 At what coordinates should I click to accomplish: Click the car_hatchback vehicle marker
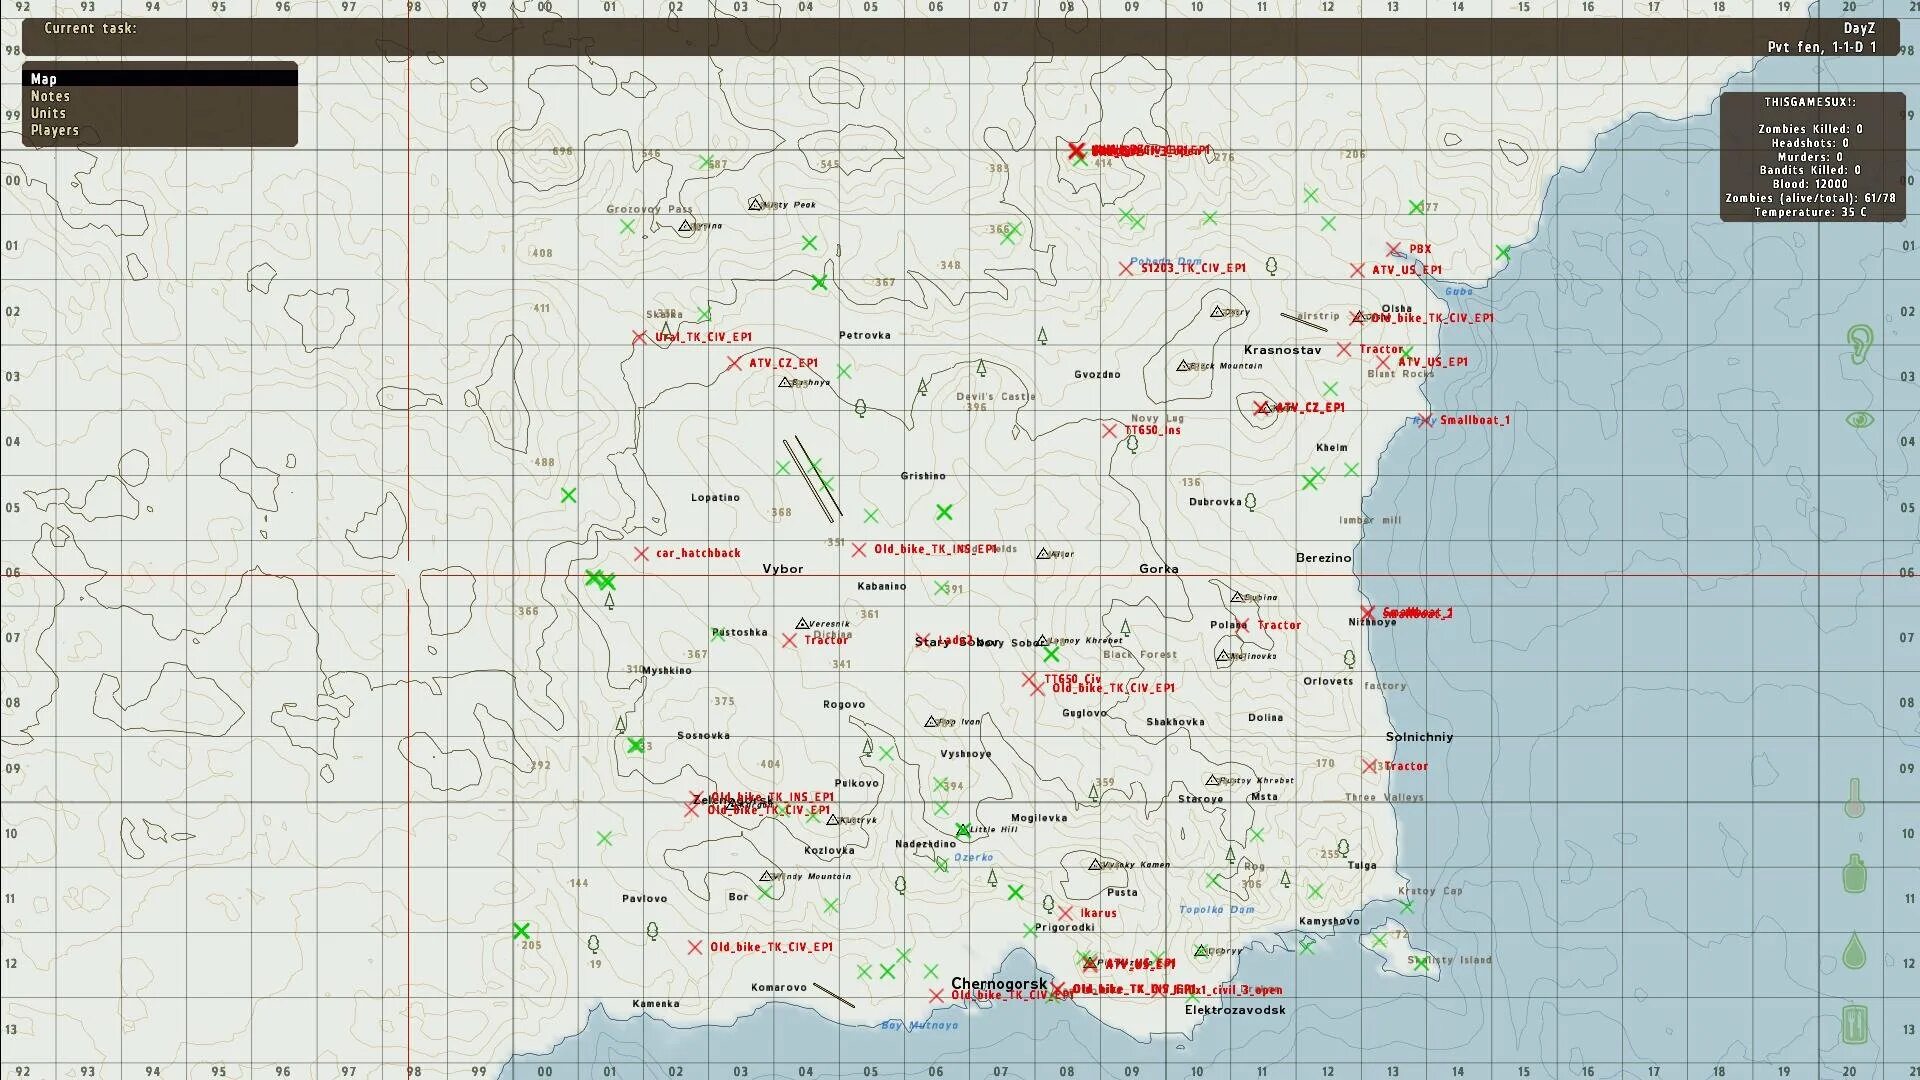pos(641,554)
